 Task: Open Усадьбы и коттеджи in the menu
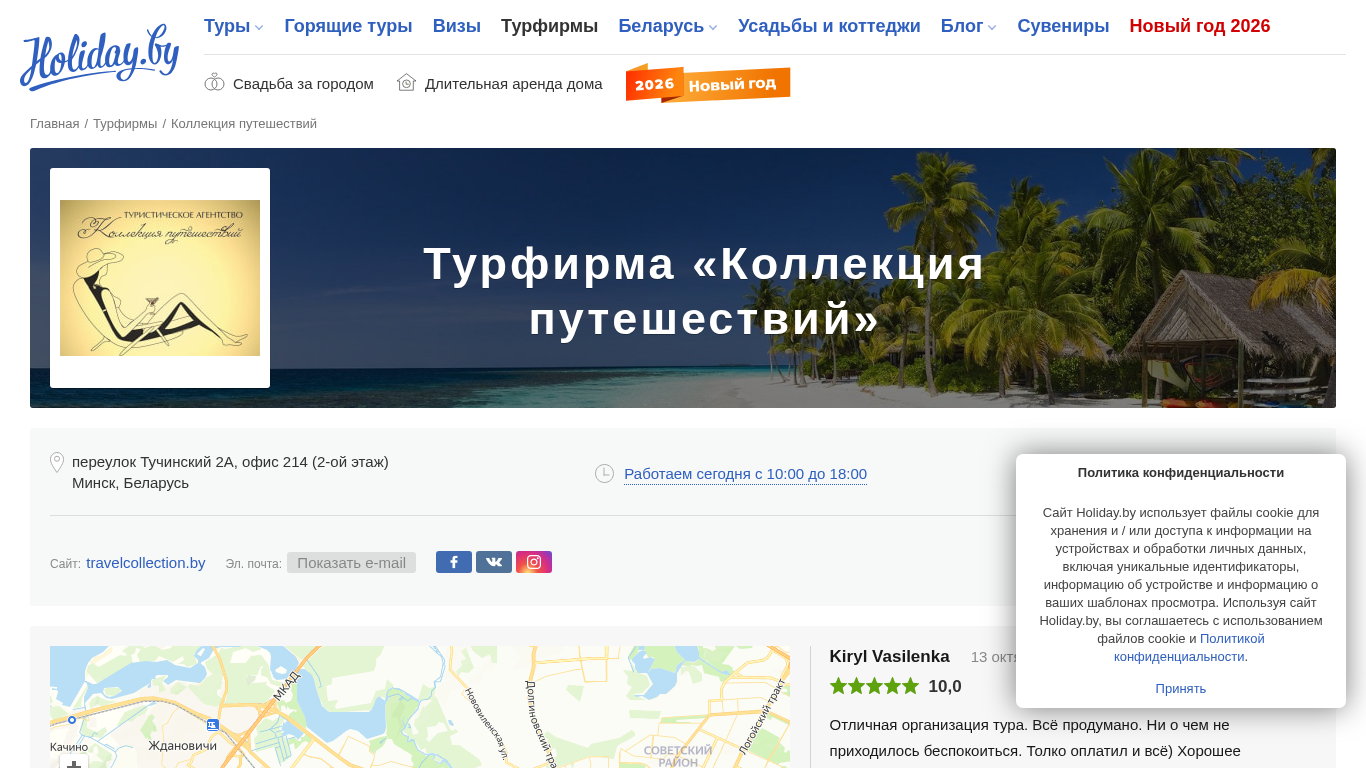[x=829, y=26]
